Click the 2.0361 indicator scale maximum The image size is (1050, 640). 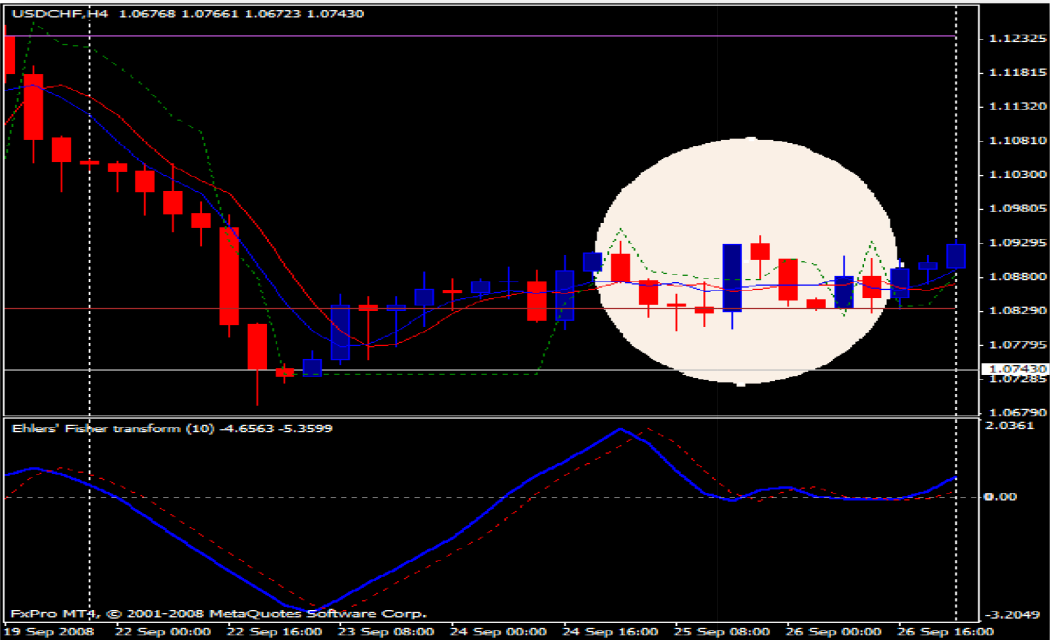[x=1012, y=425]
